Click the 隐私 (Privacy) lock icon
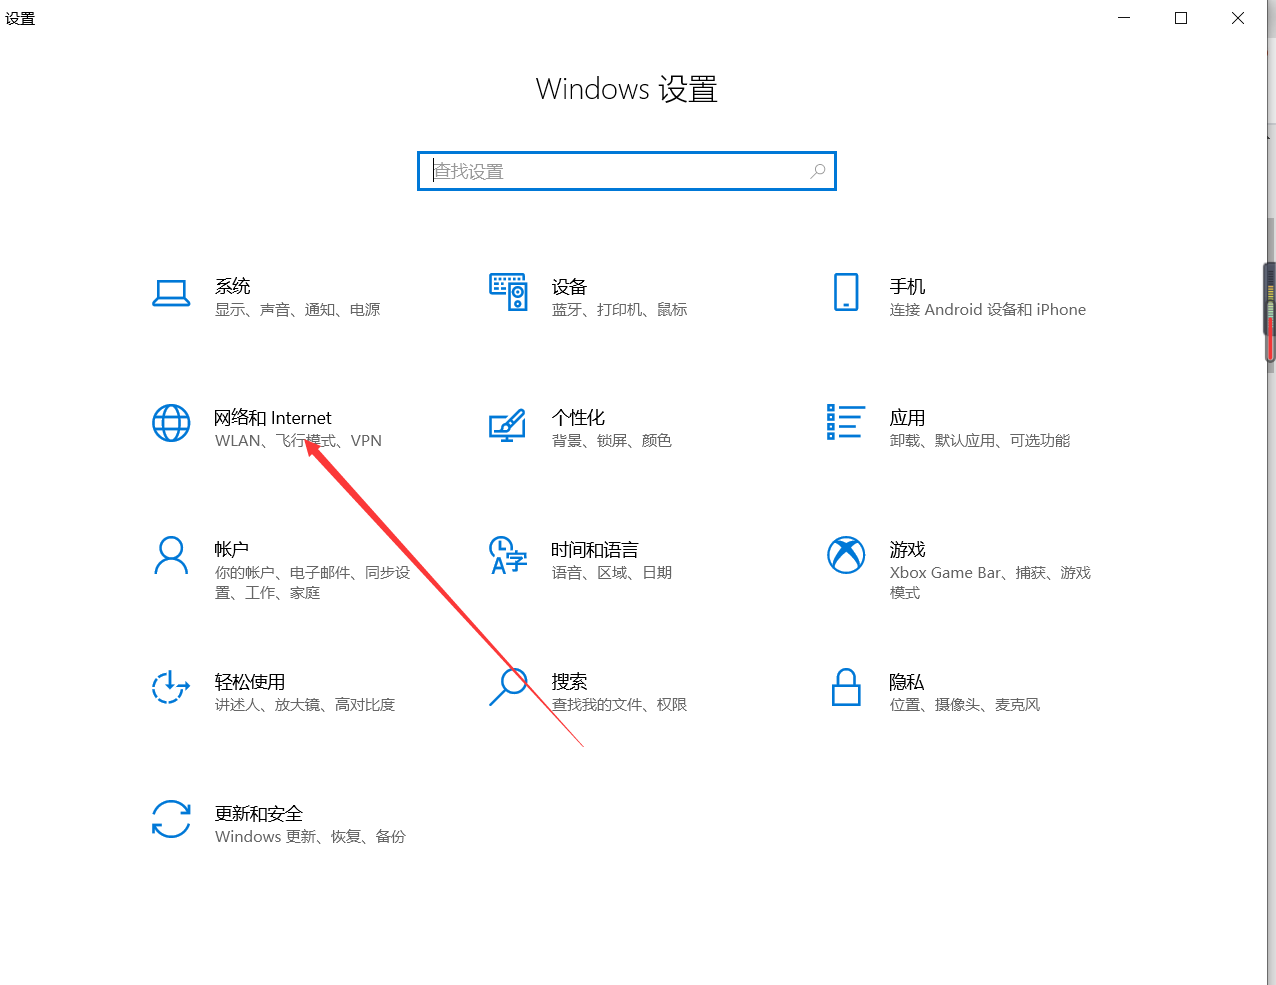The width and height of the screenshot is (1276, 985). point(846,687)
